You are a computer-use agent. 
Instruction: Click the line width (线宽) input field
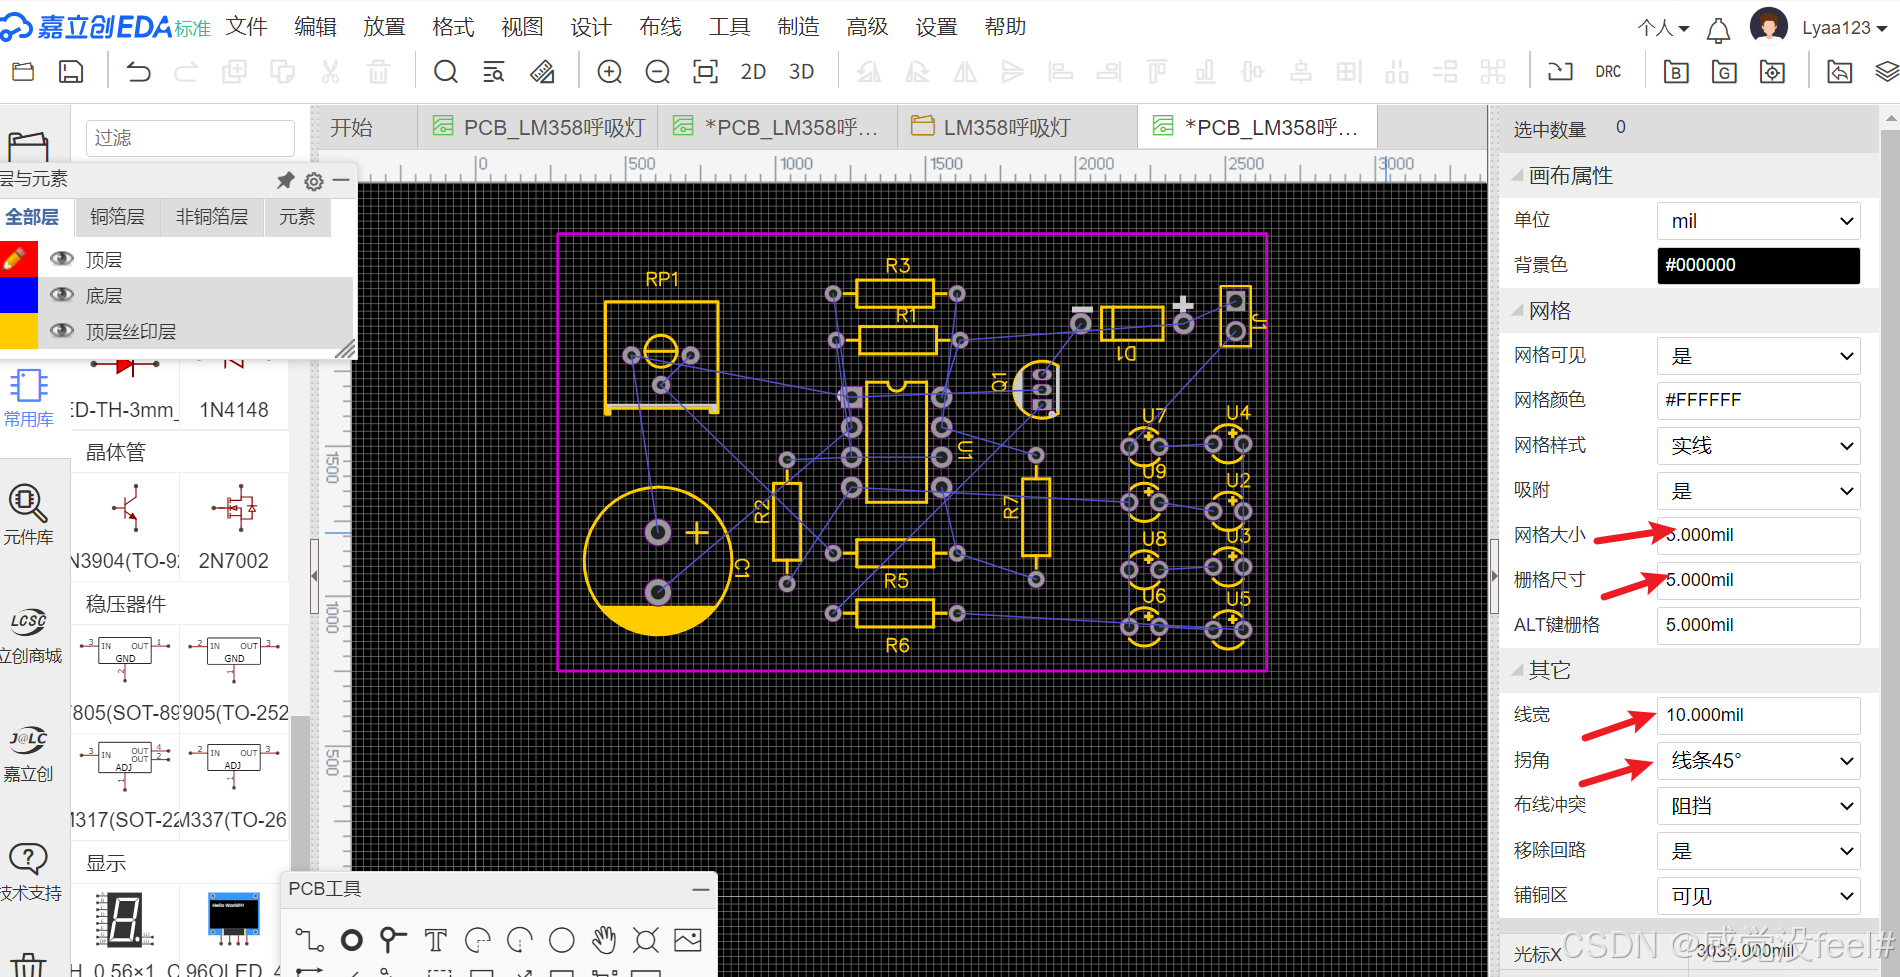1758,715
